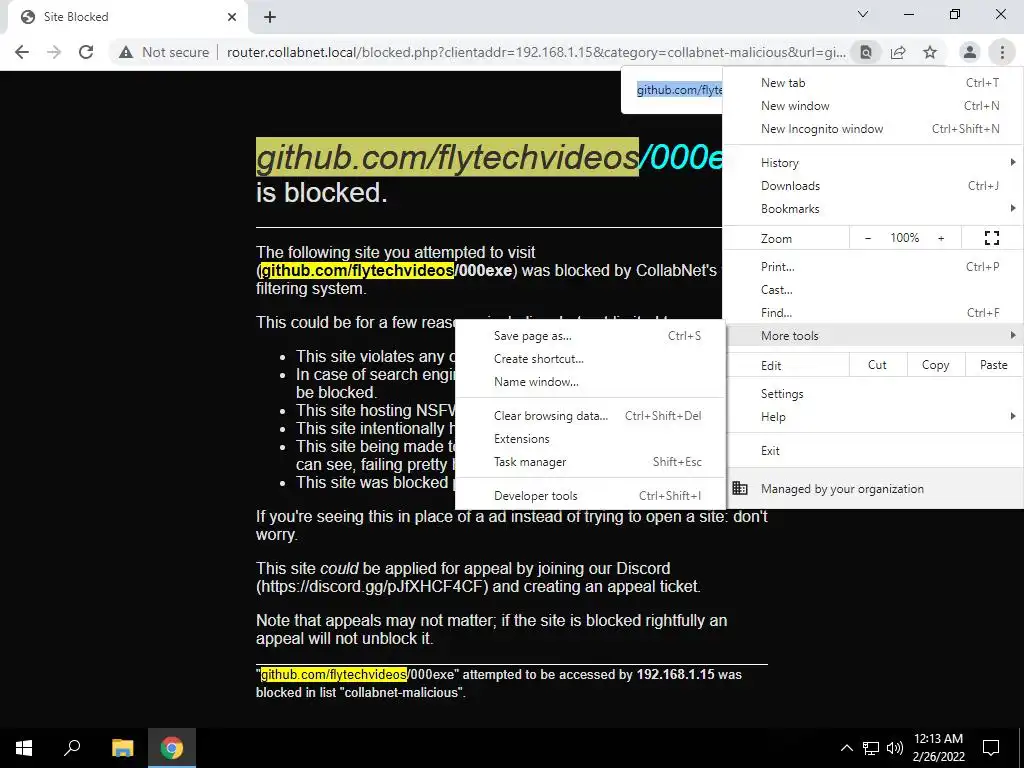The width and height of the screenshot is (1024, 768).
Task: Open tab search chevron
Action: (863, 14)
